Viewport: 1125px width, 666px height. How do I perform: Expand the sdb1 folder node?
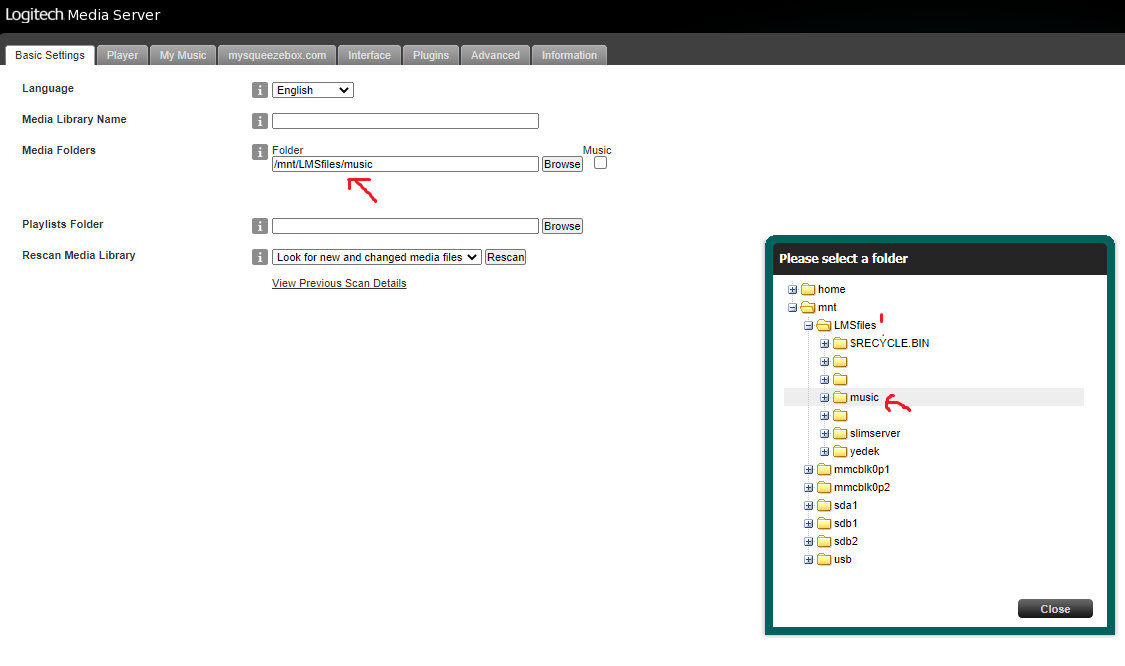[x=809, y=523]
